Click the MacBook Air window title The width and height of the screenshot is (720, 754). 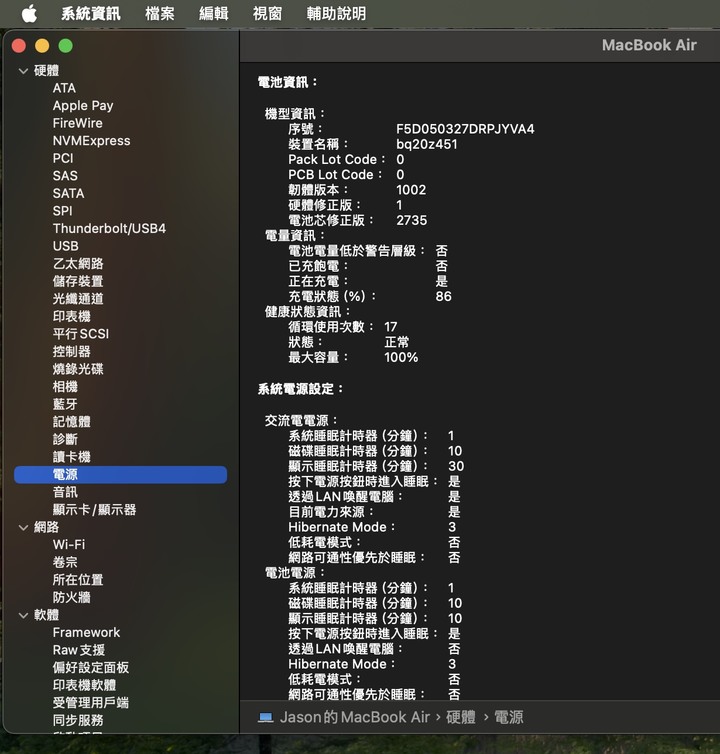pyautogui.click(x=649, y=45)
